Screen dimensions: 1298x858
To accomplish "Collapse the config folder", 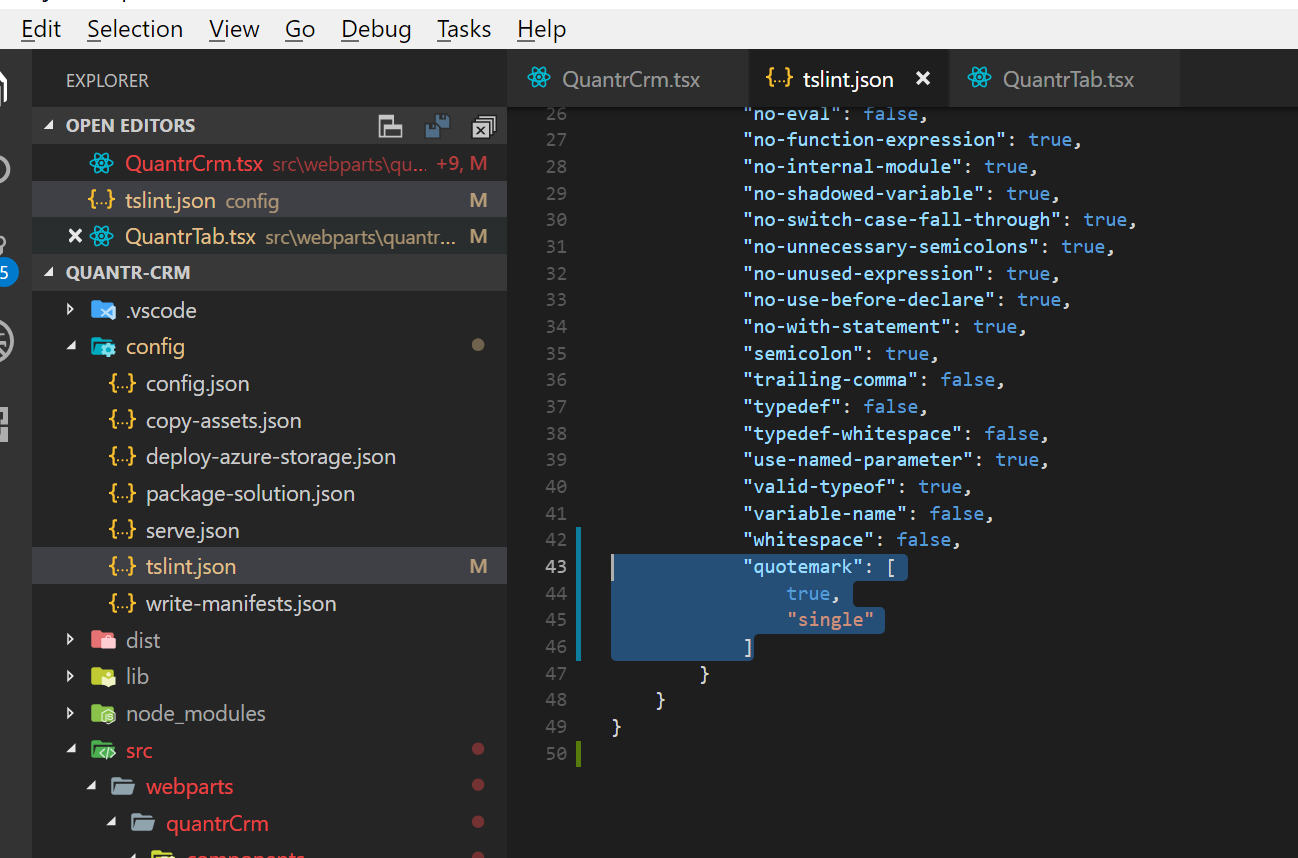I will (70, 346).
